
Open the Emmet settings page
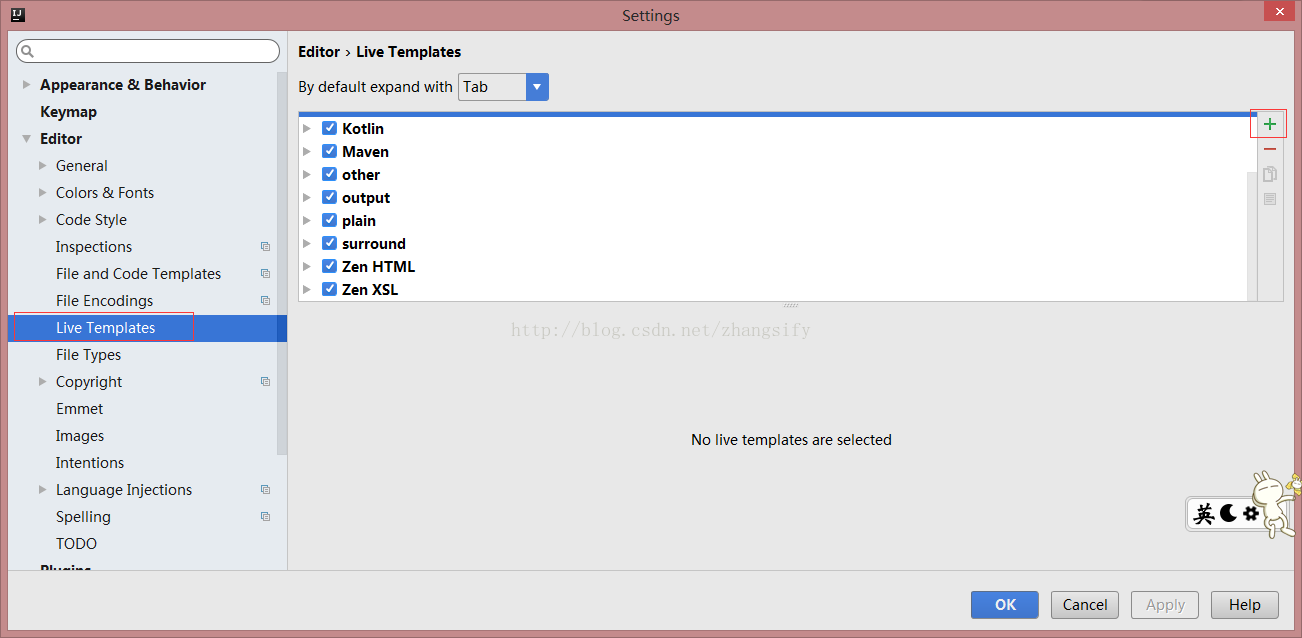tap(80, 409)
